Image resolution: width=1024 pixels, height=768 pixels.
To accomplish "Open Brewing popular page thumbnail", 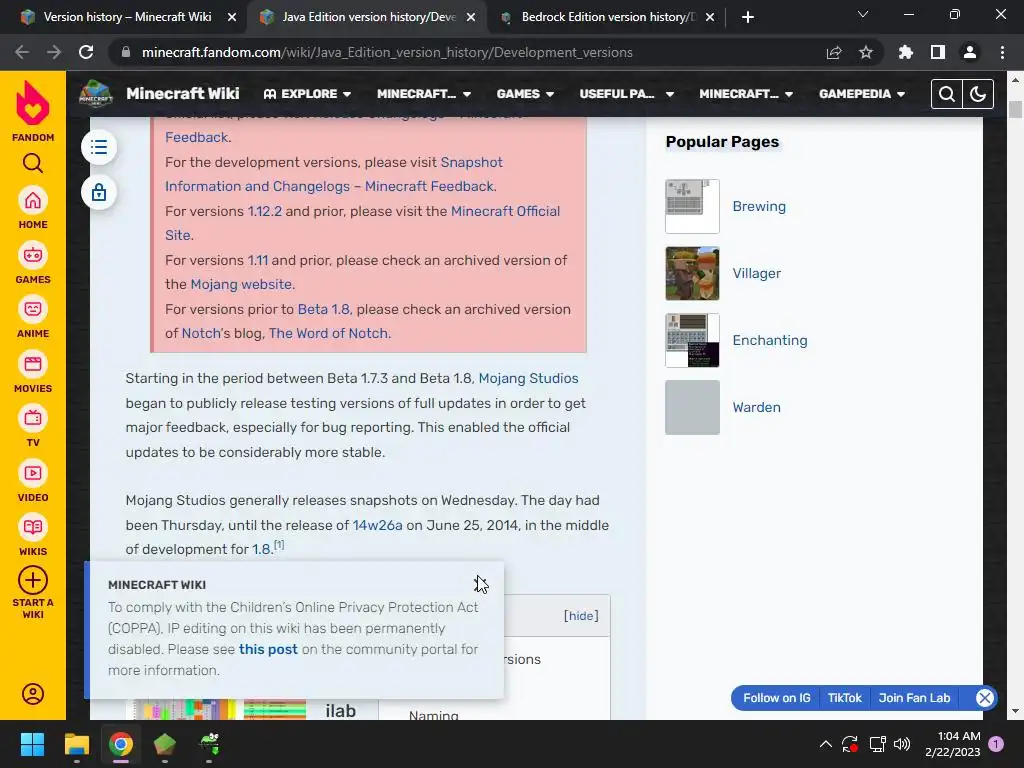I will point(692,206).
